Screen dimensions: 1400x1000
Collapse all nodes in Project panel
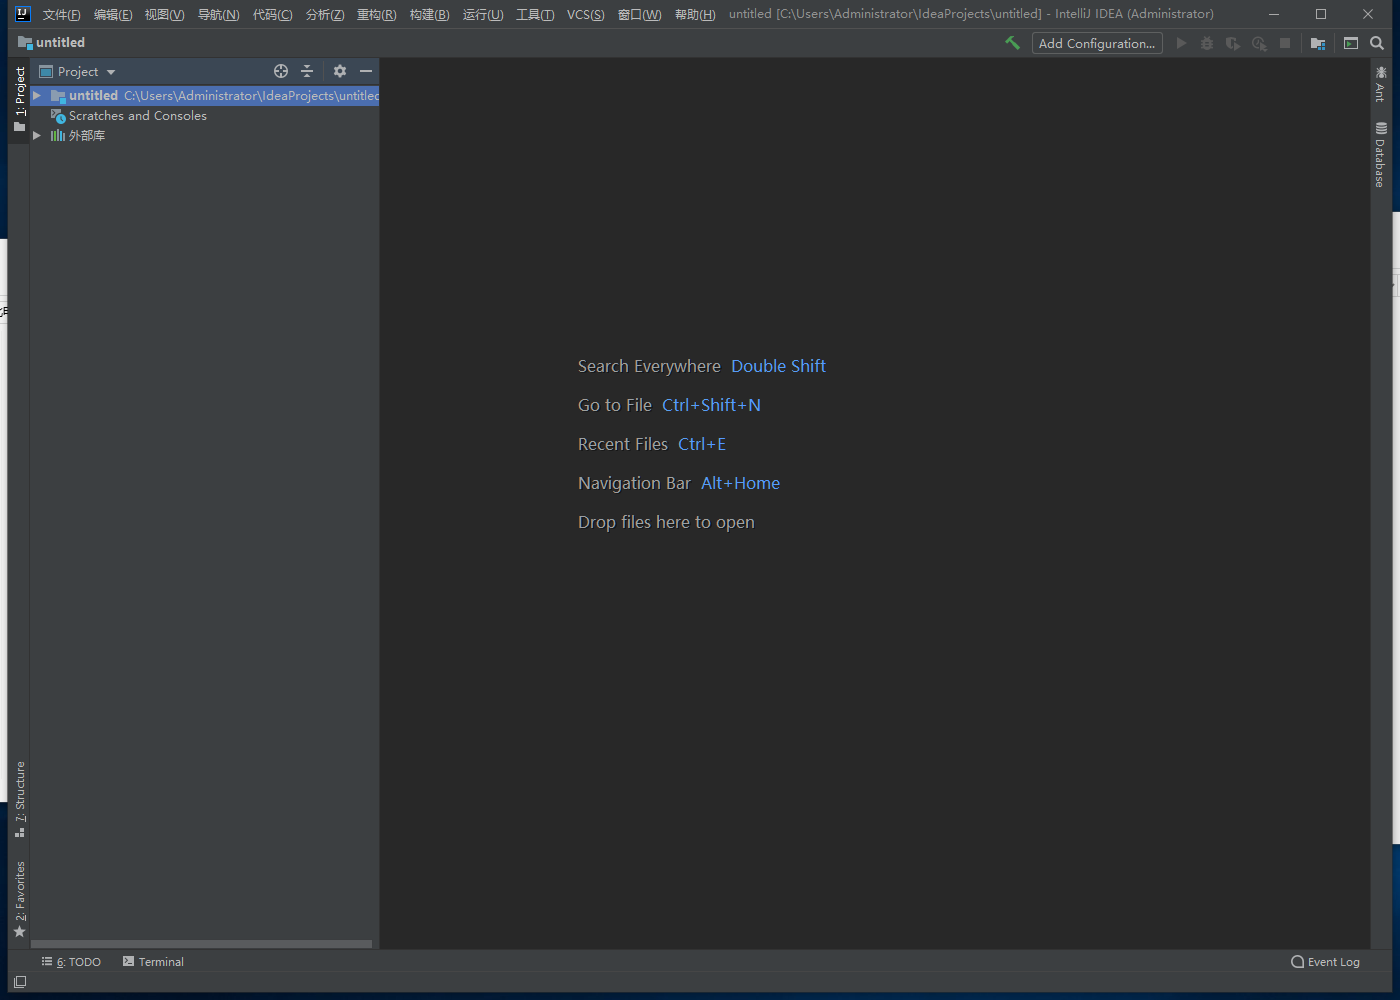pos(307,71)
